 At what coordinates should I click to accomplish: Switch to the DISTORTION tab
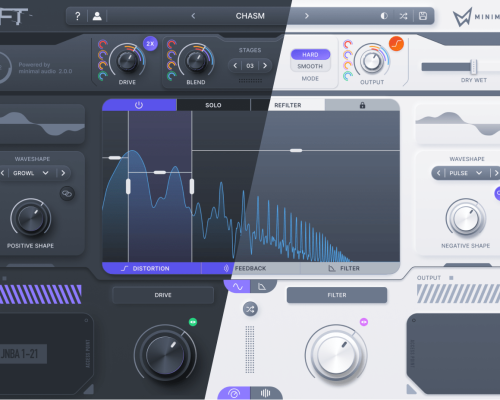[145, 268]
